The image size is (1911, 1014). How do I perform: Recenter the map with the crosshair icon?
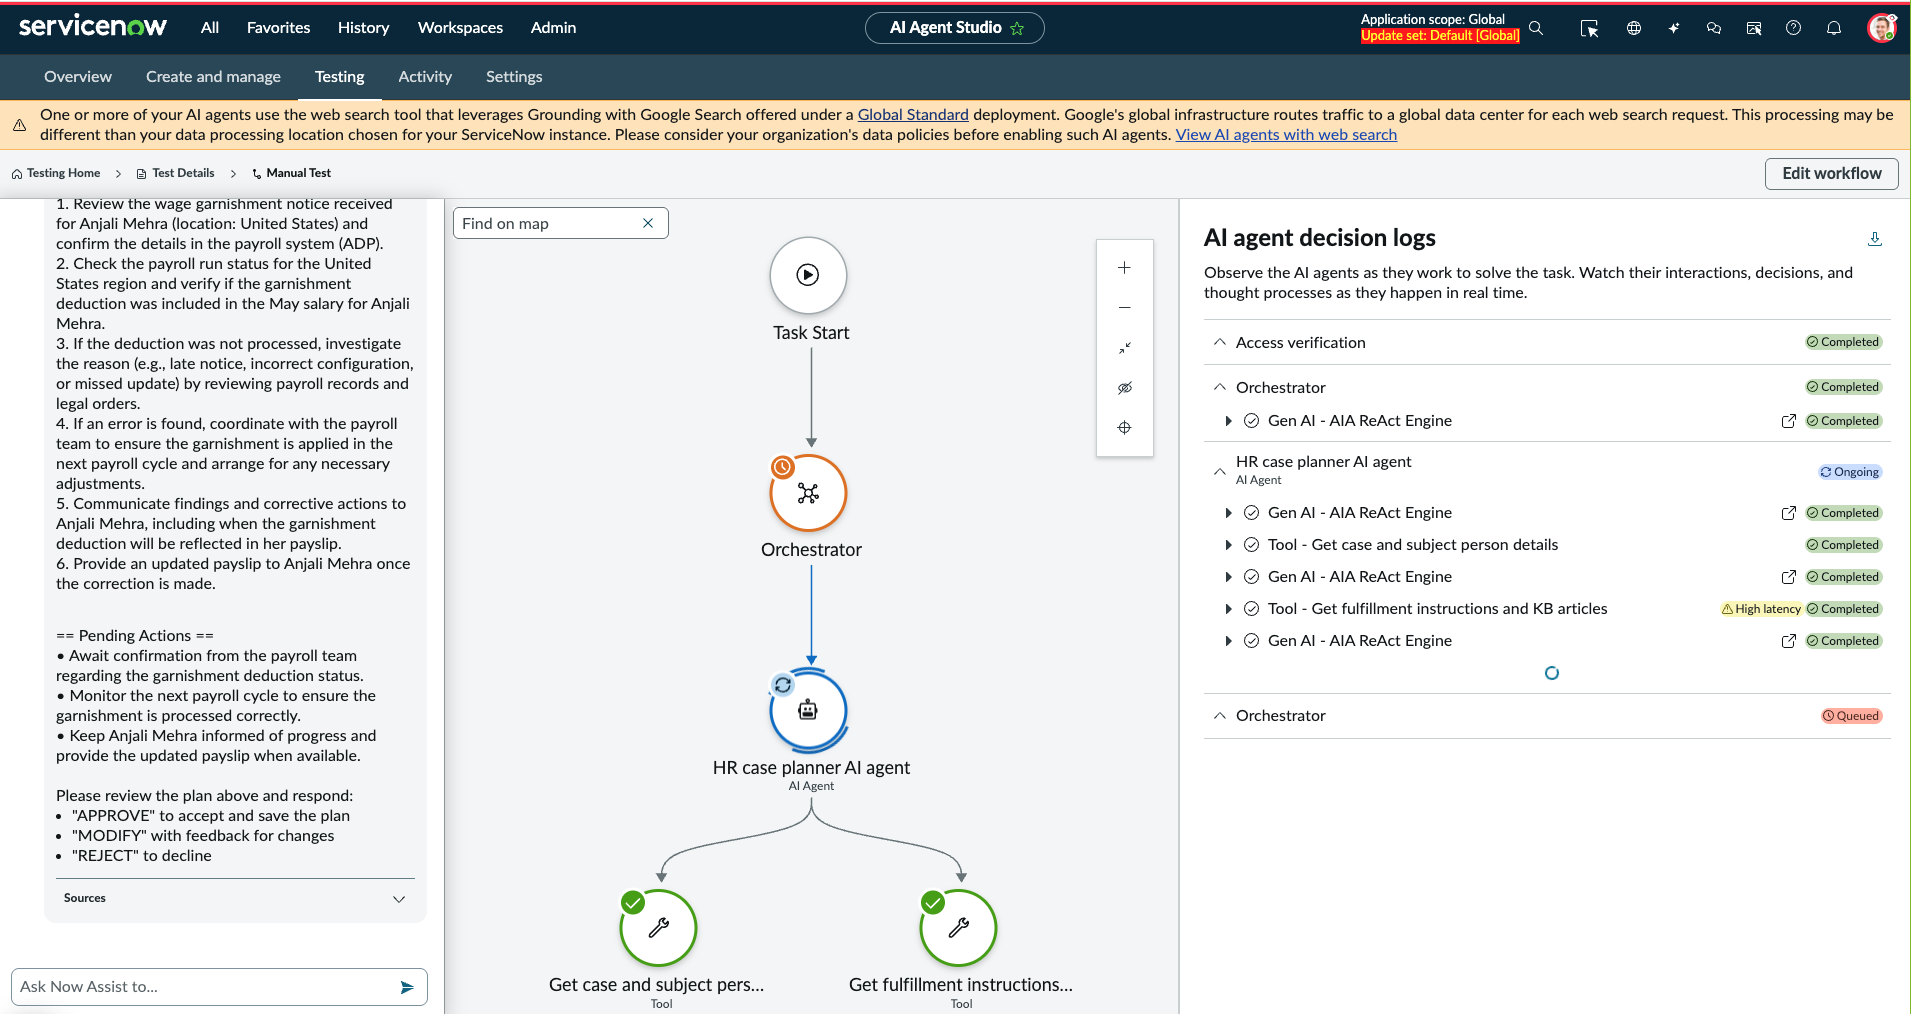(1125, 428)
